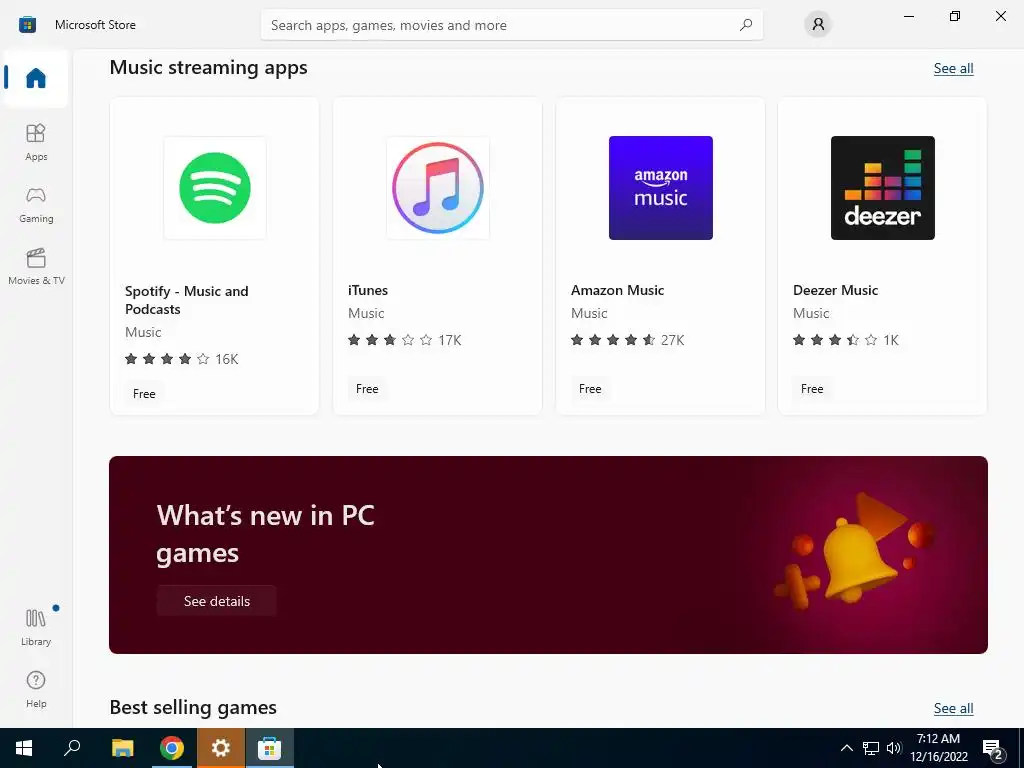Click the Deezer star rating 1K
Viewport: 1024px width, 768px height.
(x=846, y=340)
